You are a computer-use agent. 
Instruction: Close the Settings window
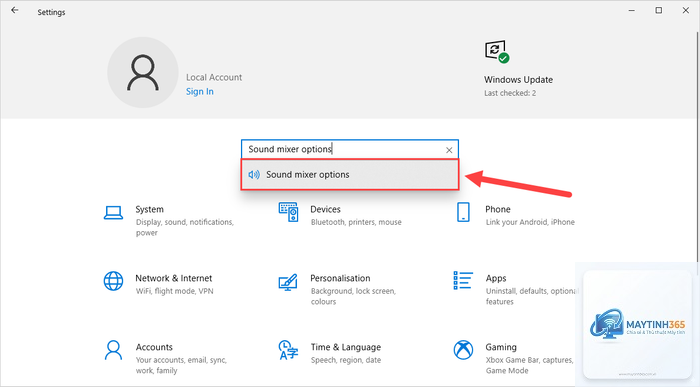tap(686, 10)
